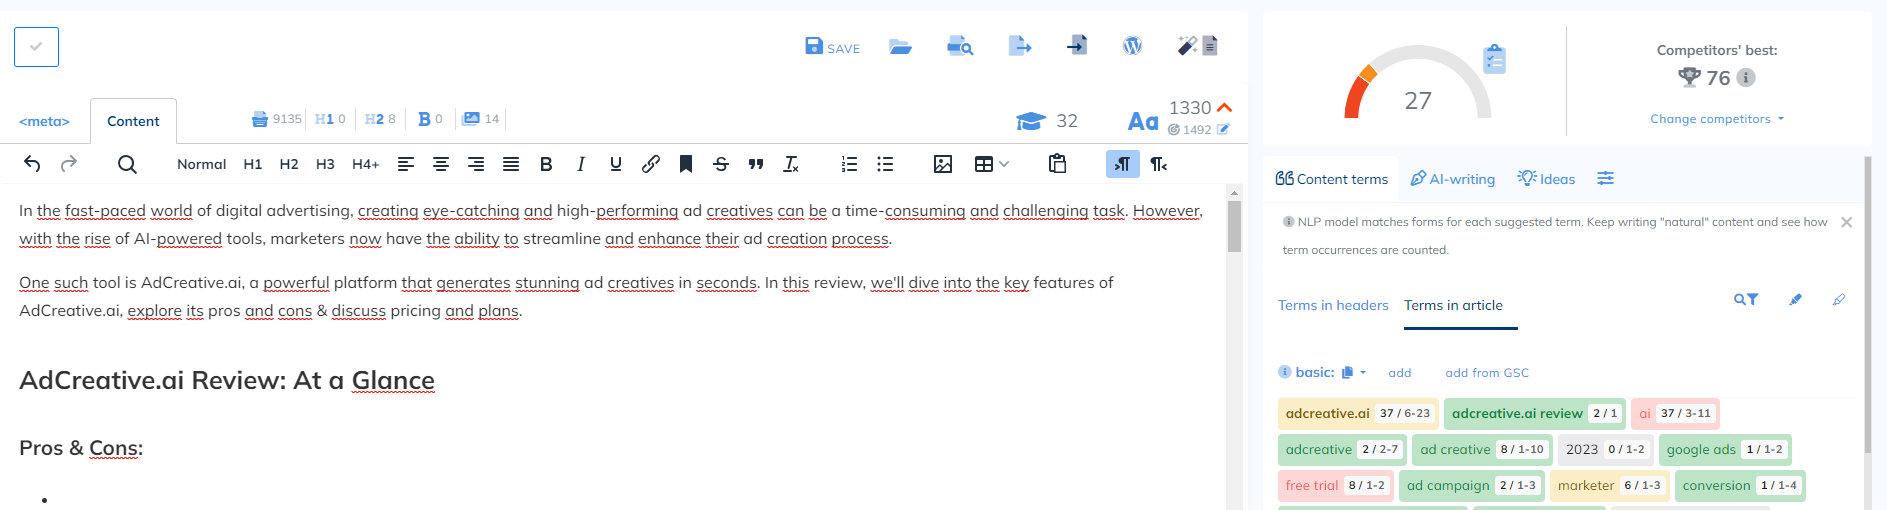Open the Content terms tab
The width and height of the screenshot is (1887, 510).
click(1332, 179)
